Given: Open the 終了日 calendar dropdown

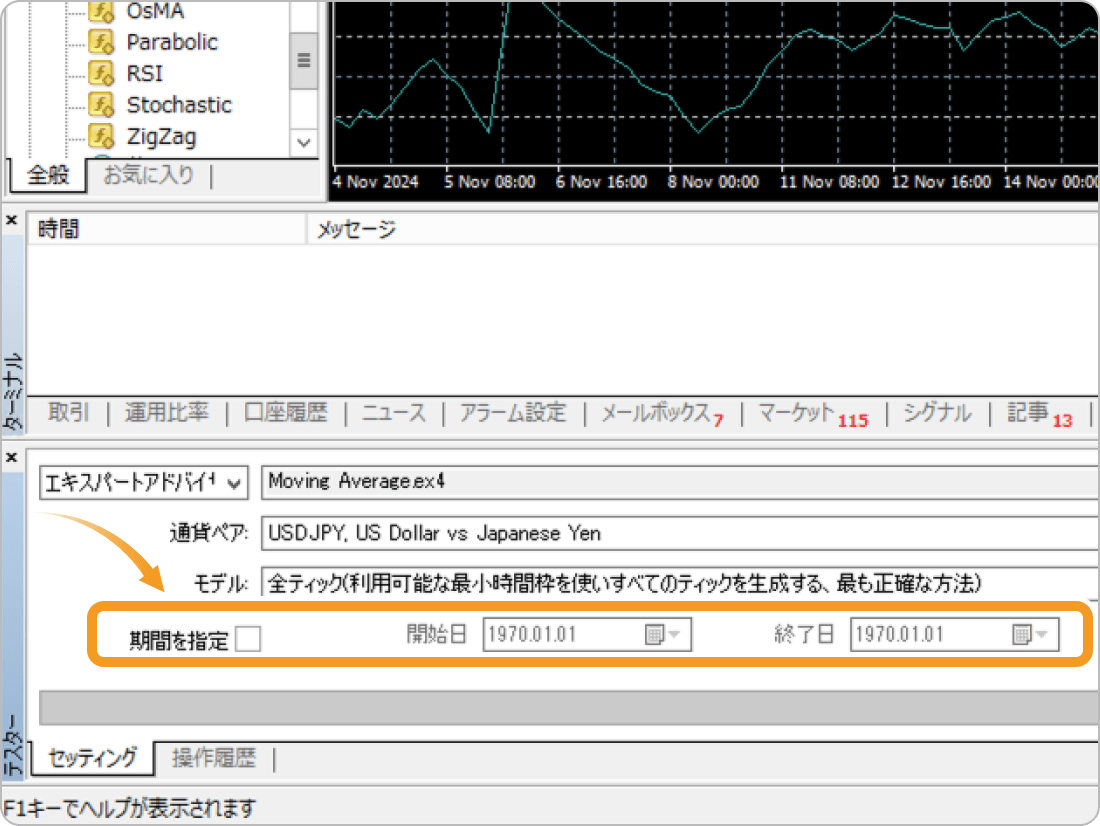Looking at the screenshot, I should pos(1031,634).
